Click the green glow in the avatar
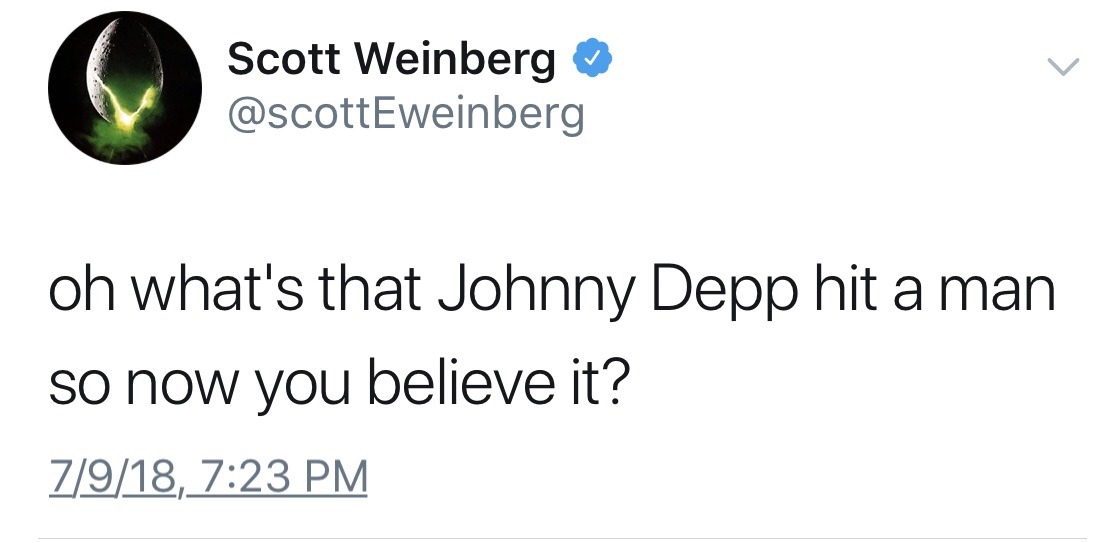The height and width of the screenshot is (543, 1102). click(x=130, y=118)
